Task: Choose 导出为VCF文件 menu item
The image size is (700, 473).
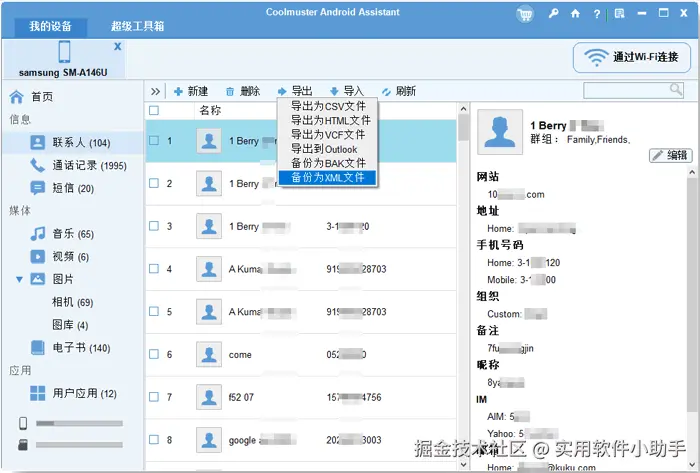Action: coord(328,135)
